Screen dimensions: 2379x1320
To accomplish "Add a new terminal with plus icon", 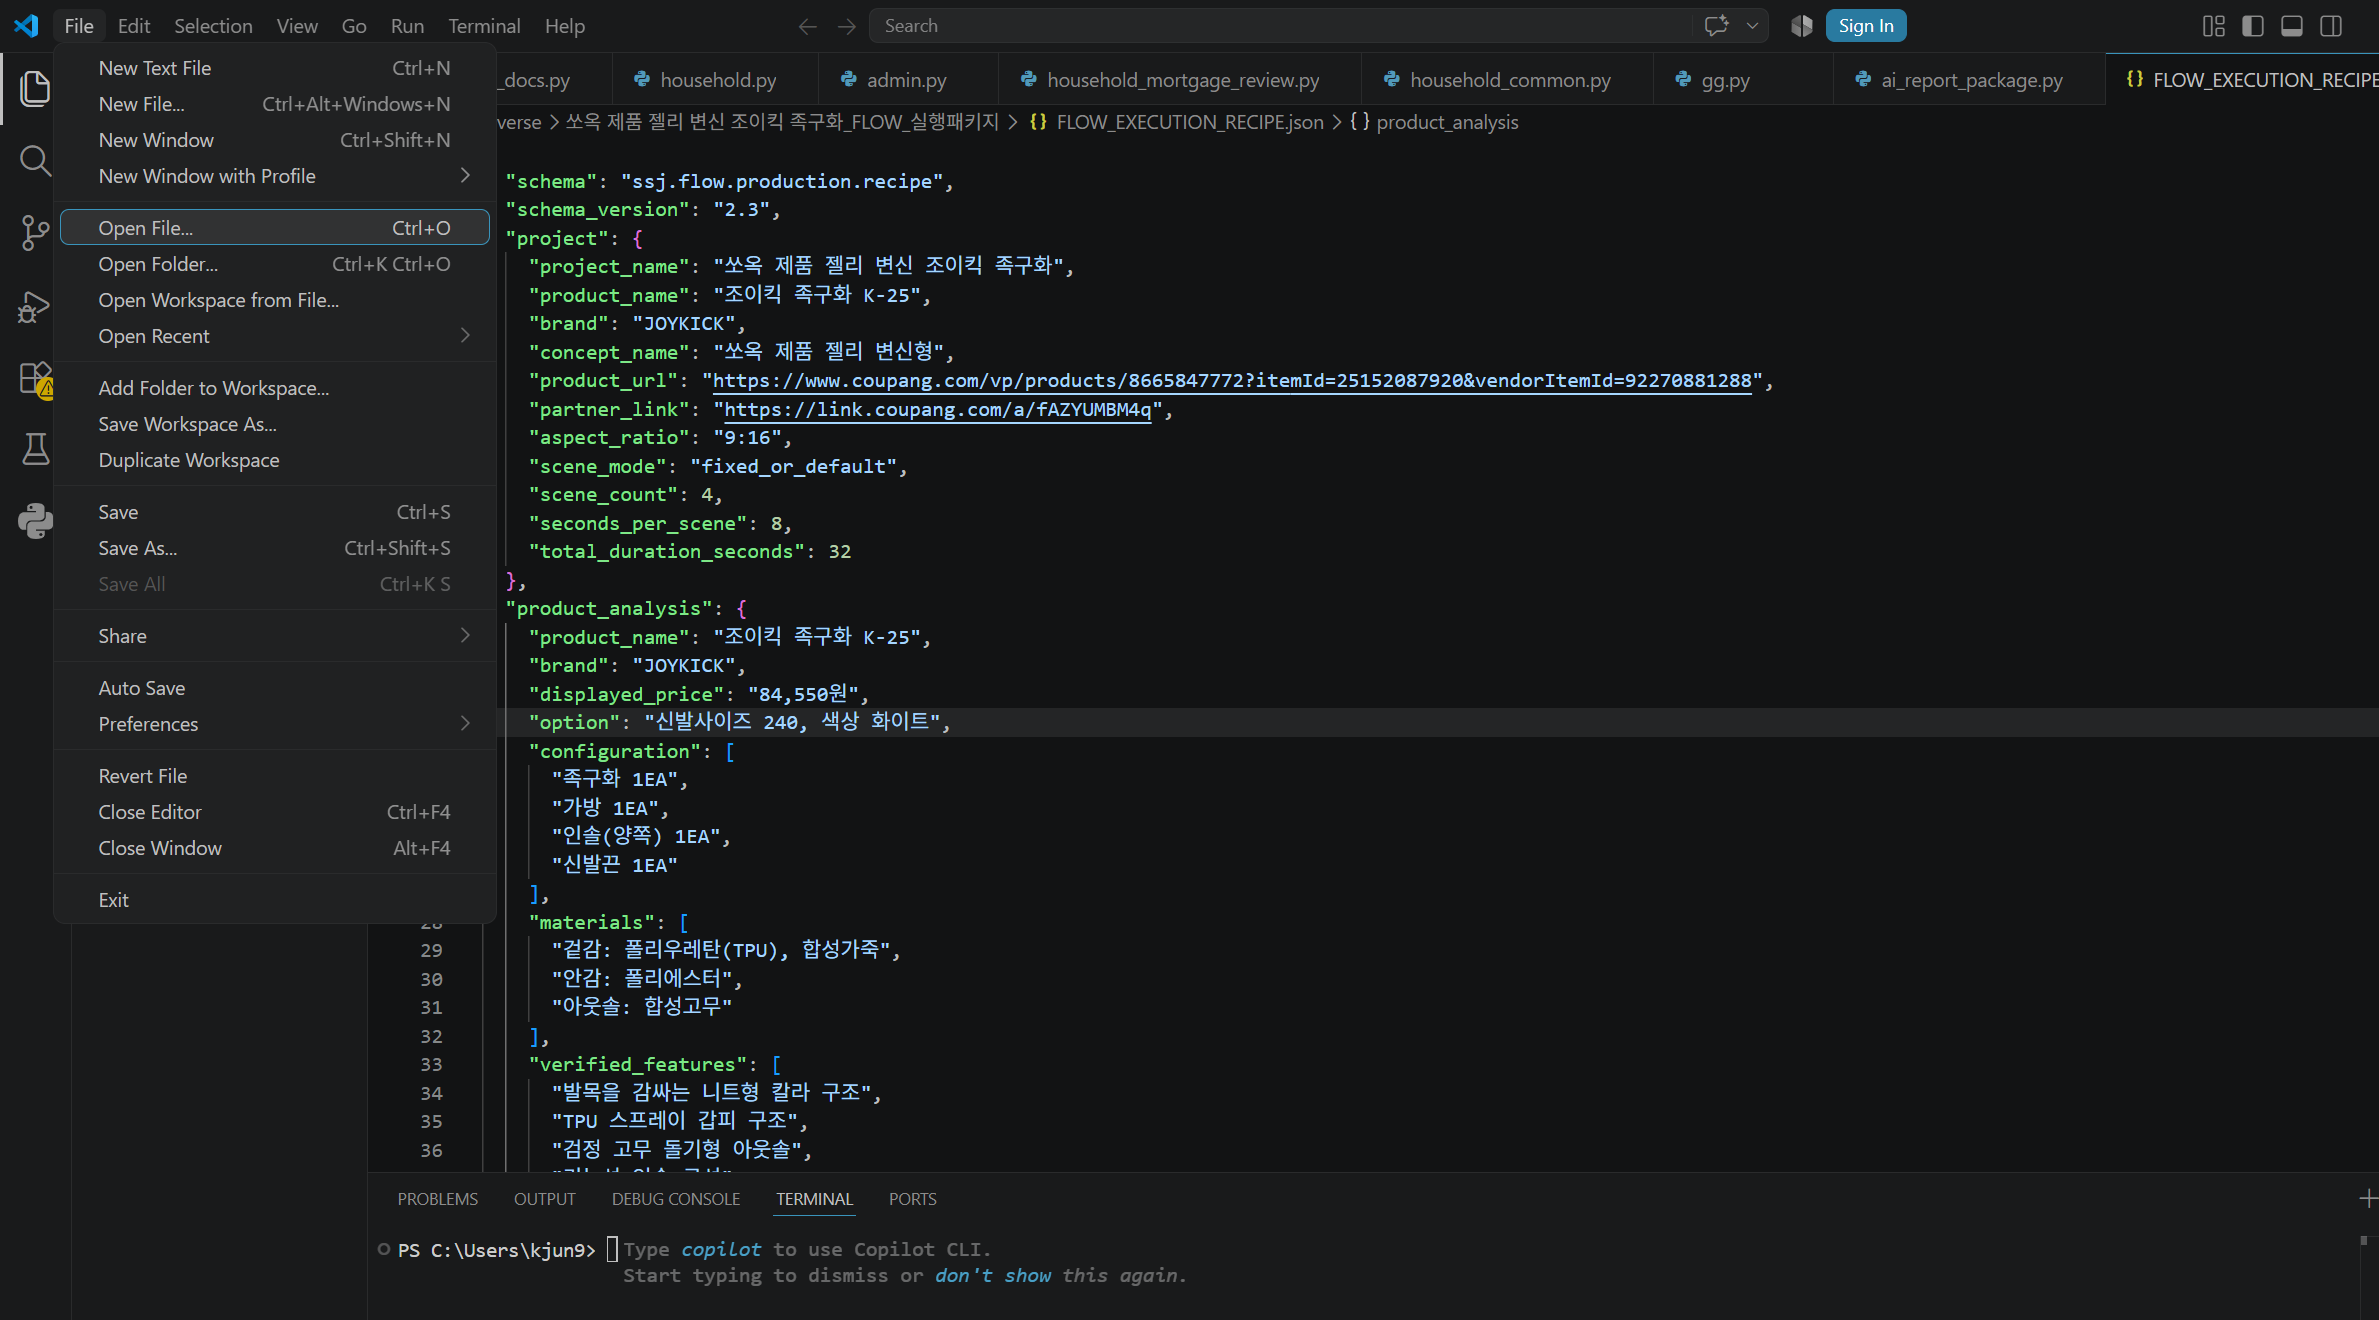I will (2367, 1198).
